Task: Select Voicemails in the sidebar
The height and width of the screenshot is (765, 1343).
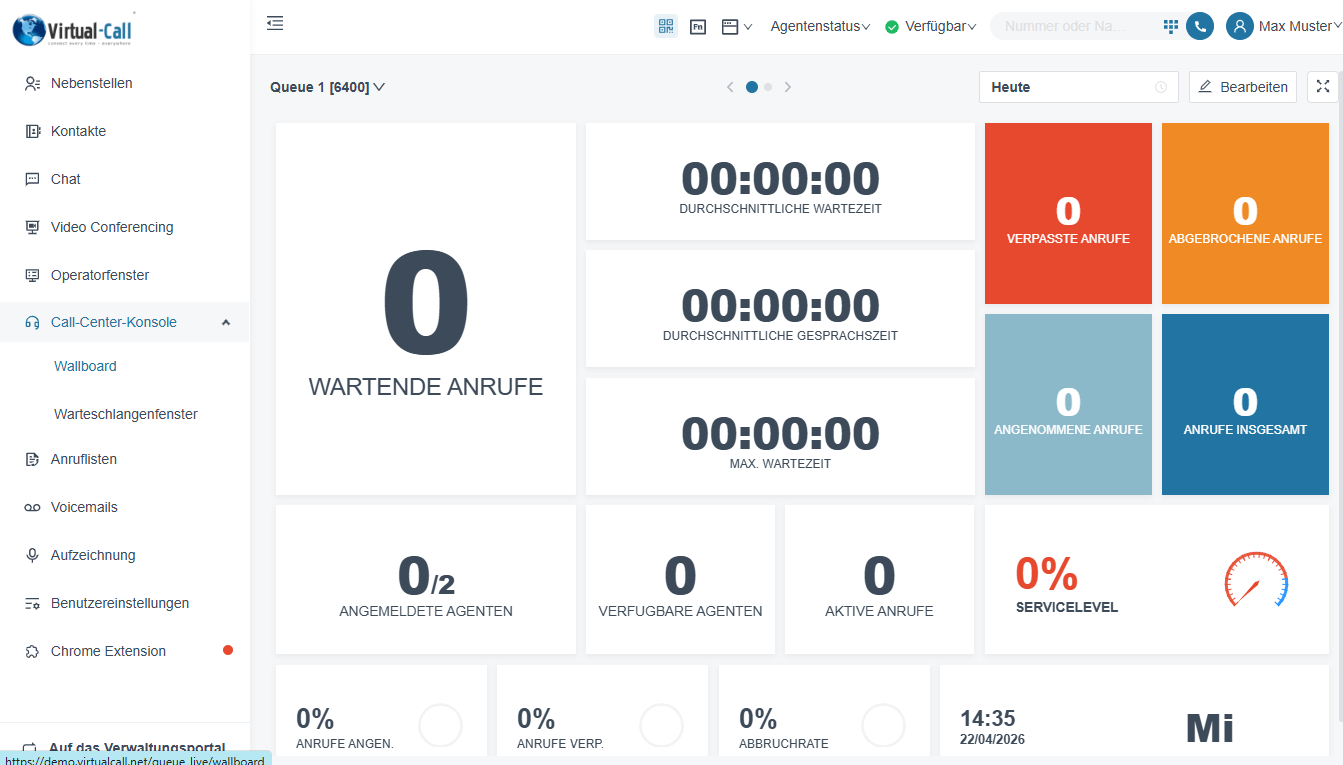Action: [84, 508]
